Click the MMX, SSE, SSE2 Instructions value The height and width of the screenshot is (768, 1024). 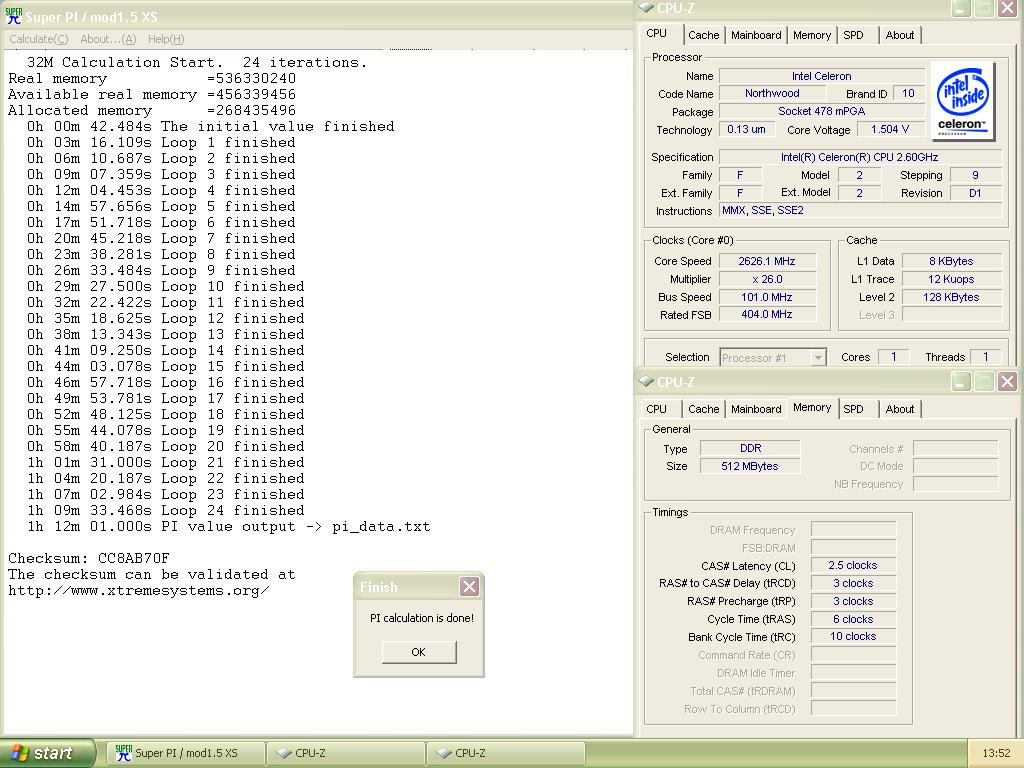point(860,210)
